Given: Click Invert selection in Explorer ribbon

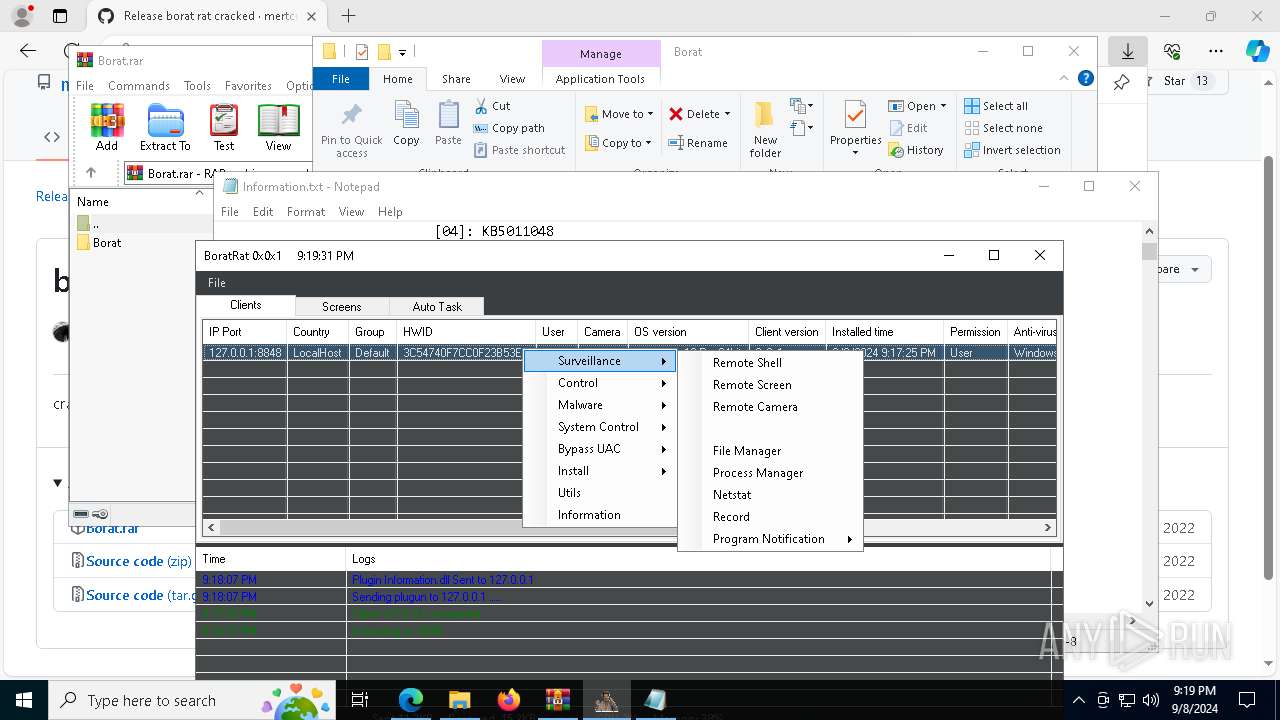Looking at the screenshot, I should (1012, 150).
